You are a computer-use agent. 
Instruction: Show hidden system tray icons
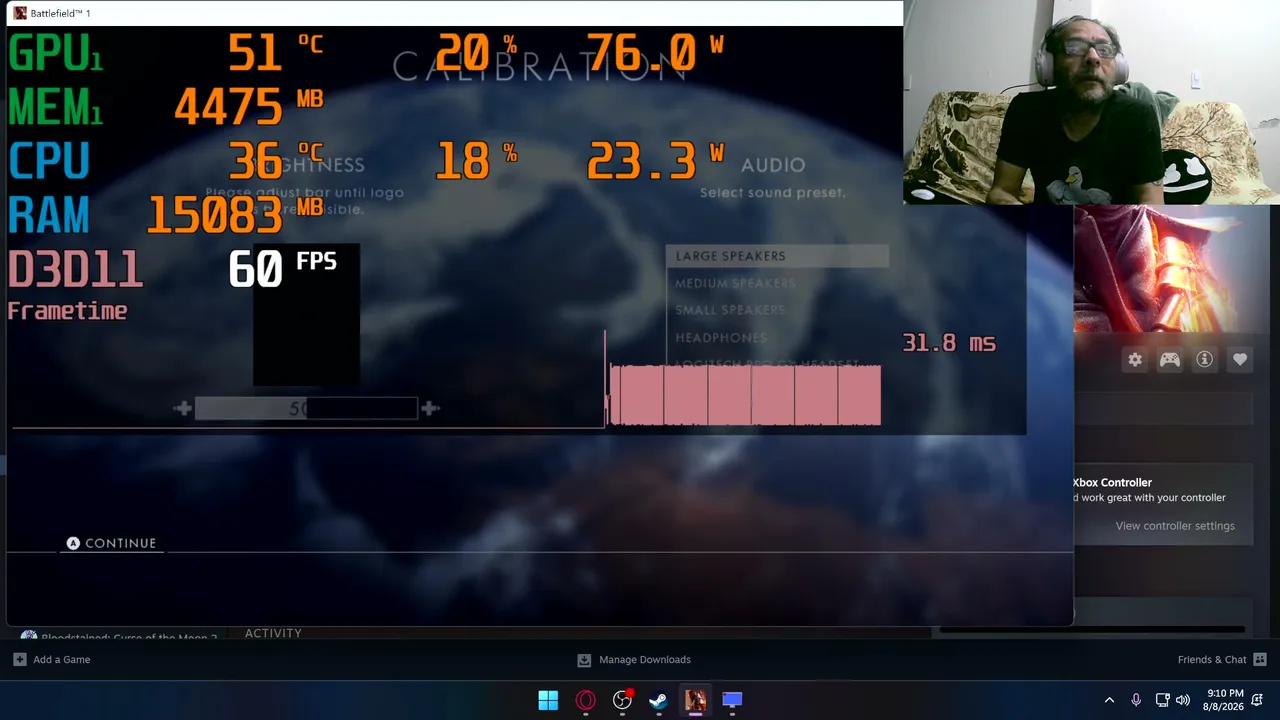click(x=1109, y=700)
